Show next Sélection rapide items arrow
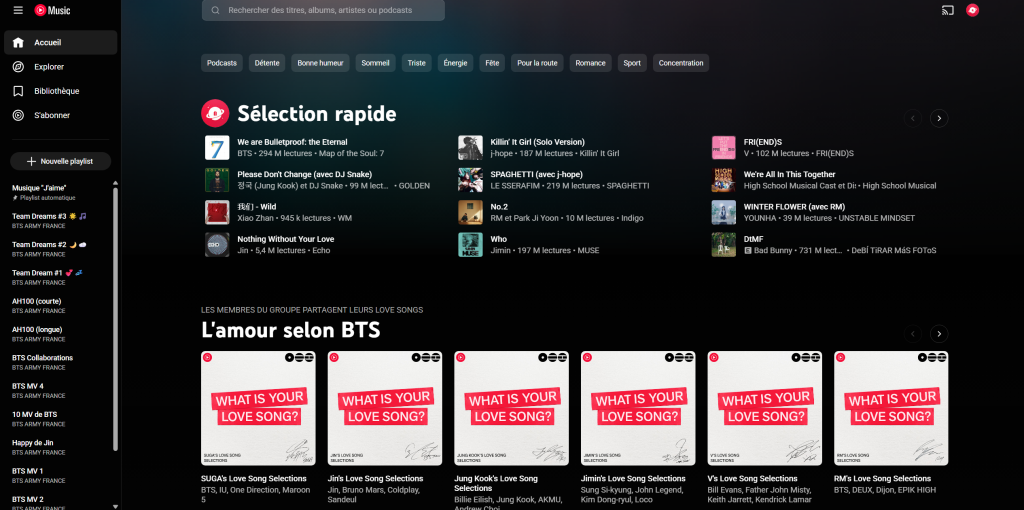1024x510 pixels. [x=938, y=118]
